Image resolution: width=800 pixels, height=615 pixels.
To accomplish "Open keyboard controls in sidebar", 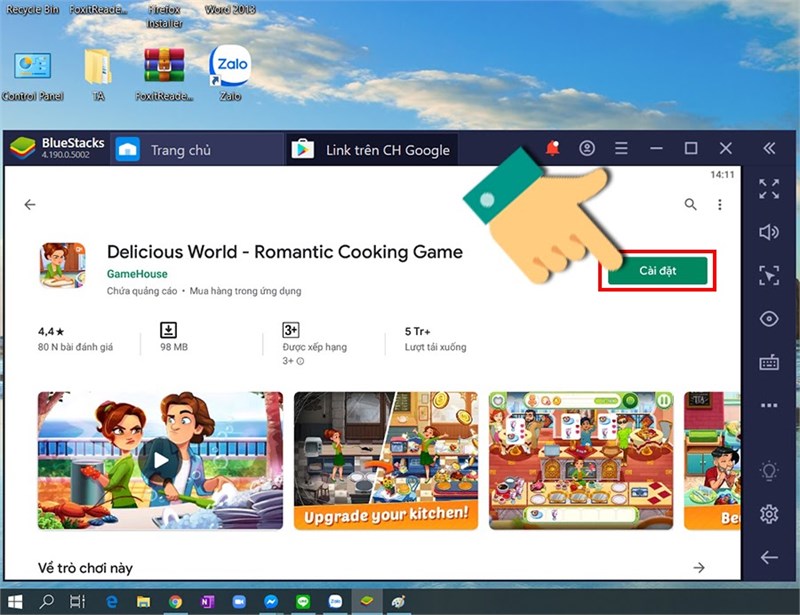I will 768,362.
